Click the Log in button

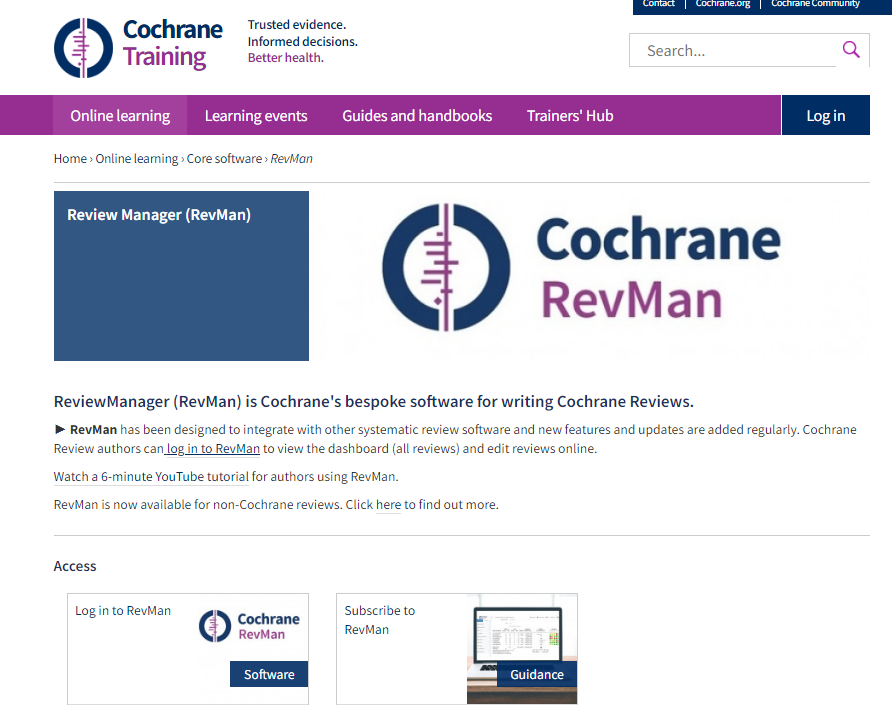[825, 115]
